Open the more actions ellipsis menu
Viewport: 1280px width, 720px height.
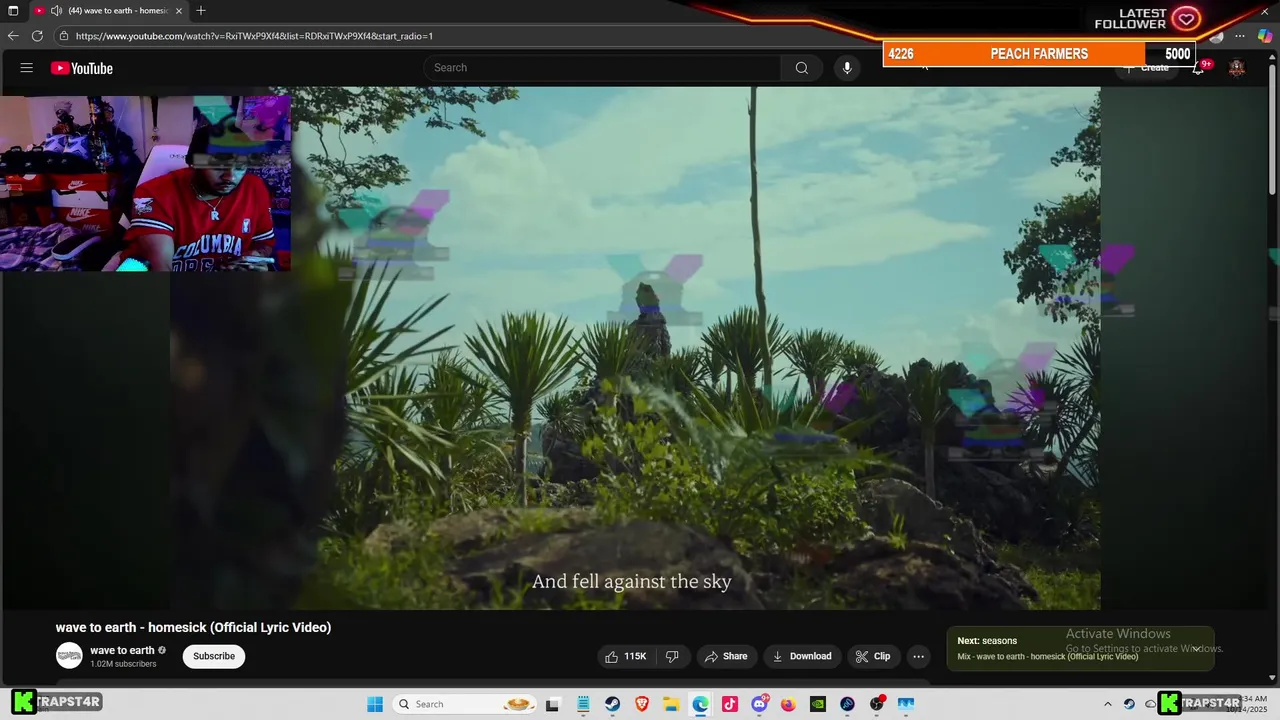(x=918, y=656)
